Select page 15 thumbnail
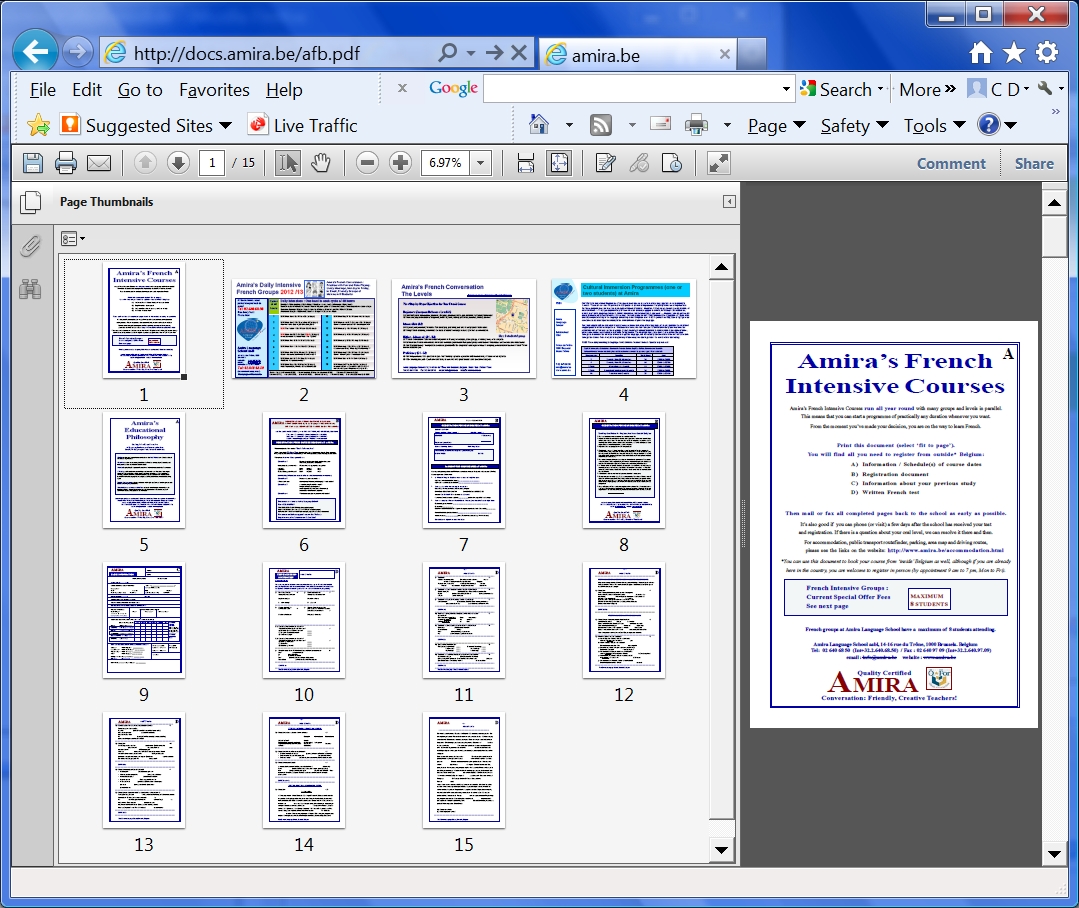The width and height of the screenshot is (1079, 908). tap(464, 770)
